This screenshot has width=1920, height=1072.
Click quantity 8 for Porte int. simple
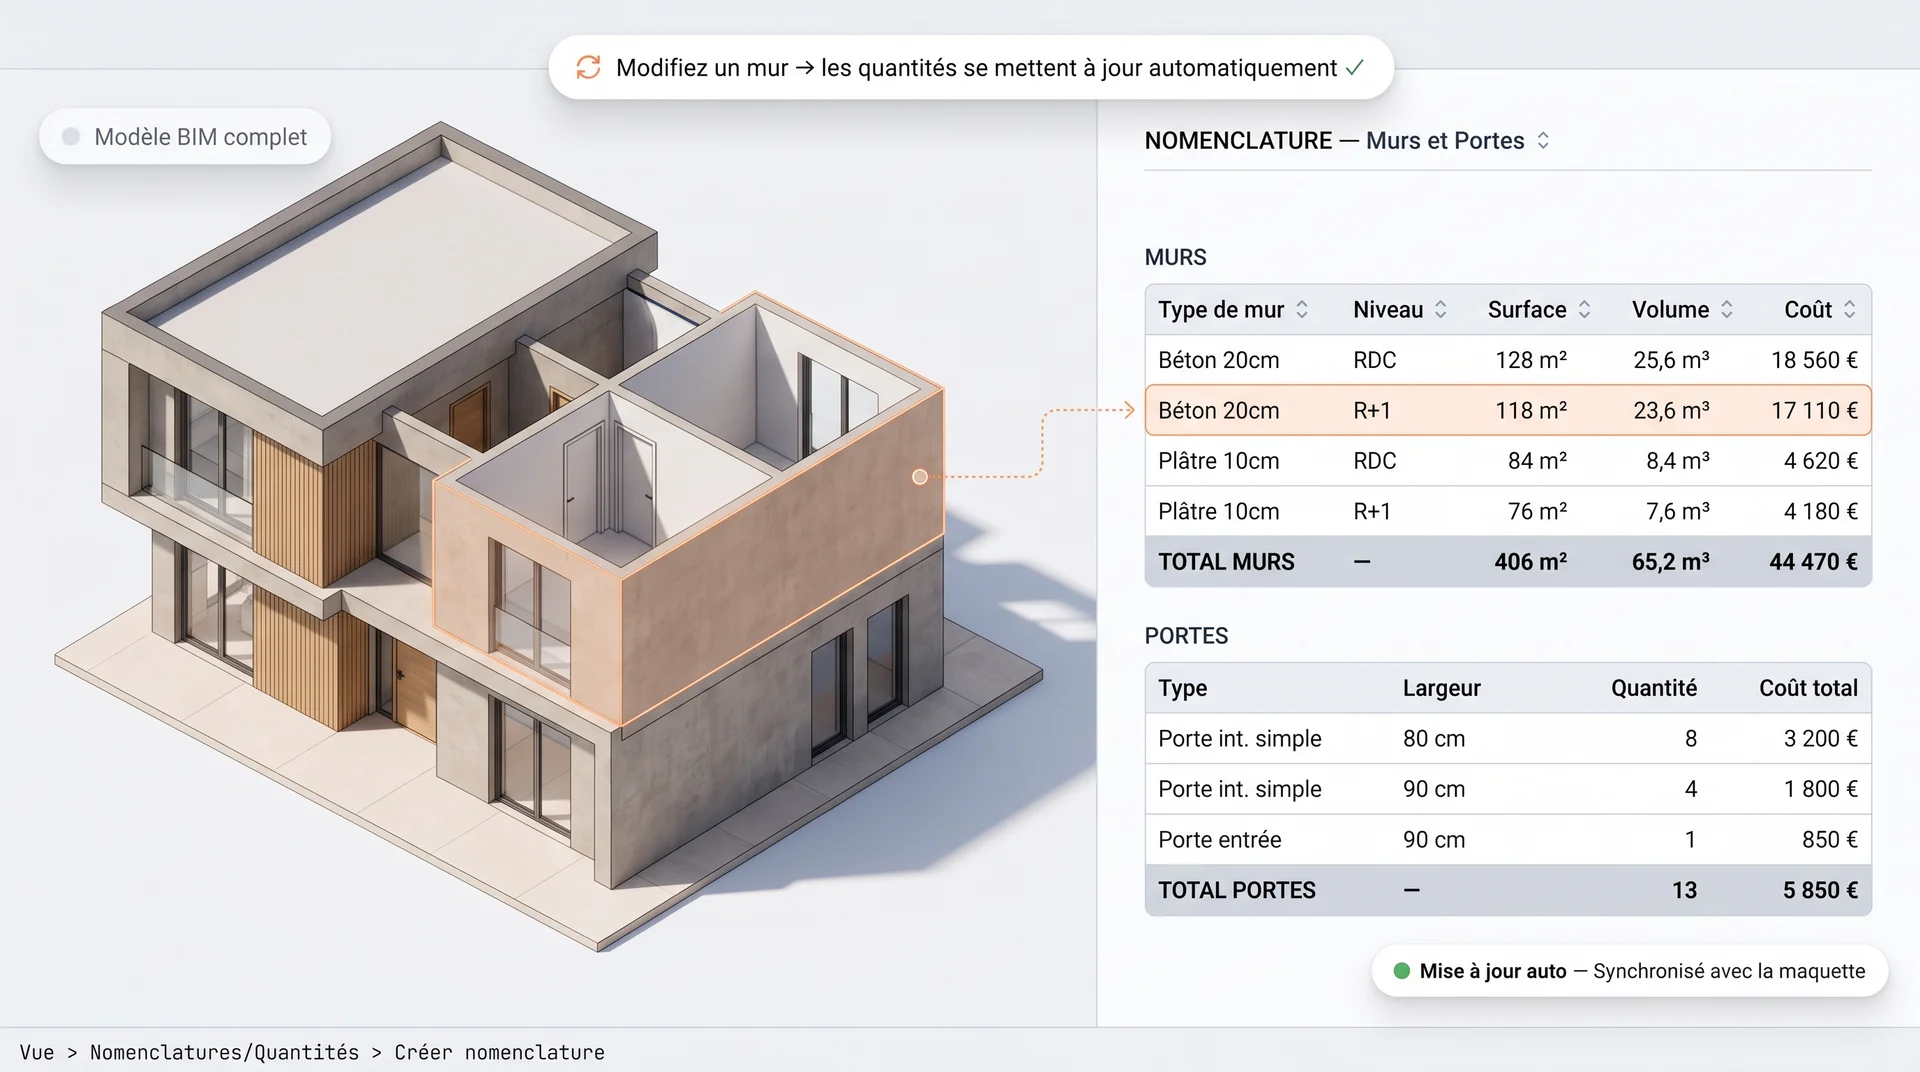click(x=1691, y=739)
